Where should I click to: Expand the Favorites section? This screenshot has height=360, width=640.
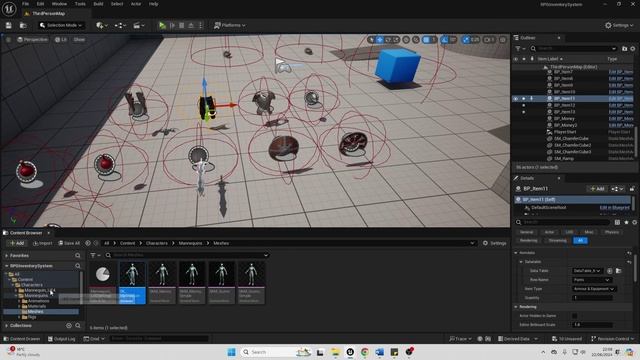pyautogui.click(x=7, y=256)
